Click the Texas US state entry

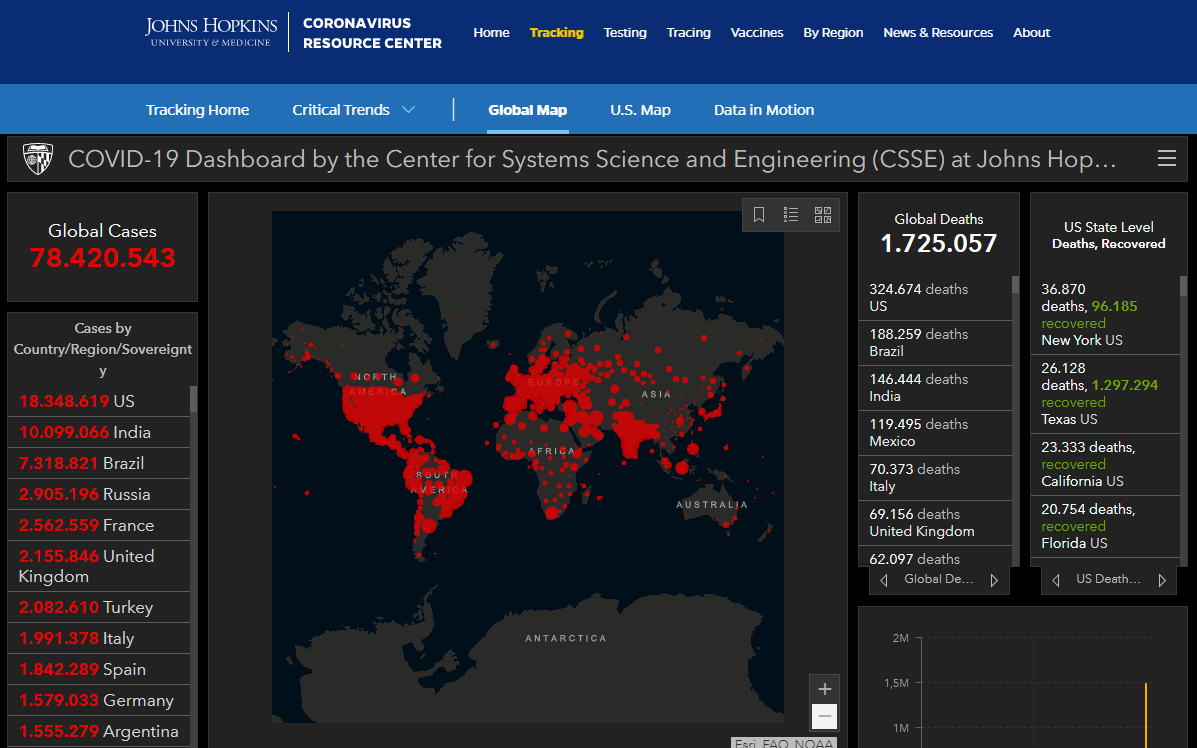coord(1105,394)
